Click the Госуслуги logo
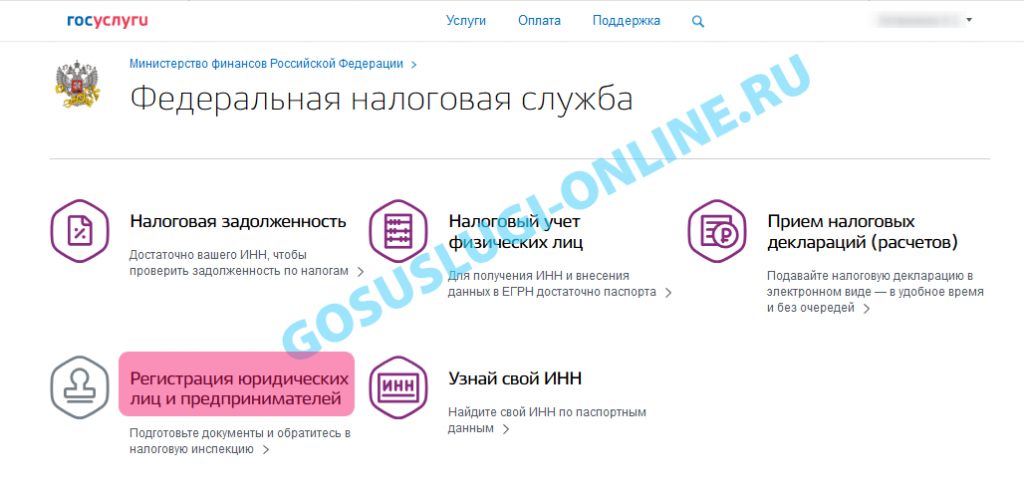This screenshot has width=1024, height=492. pyautogui.click(x=108, y=21)
